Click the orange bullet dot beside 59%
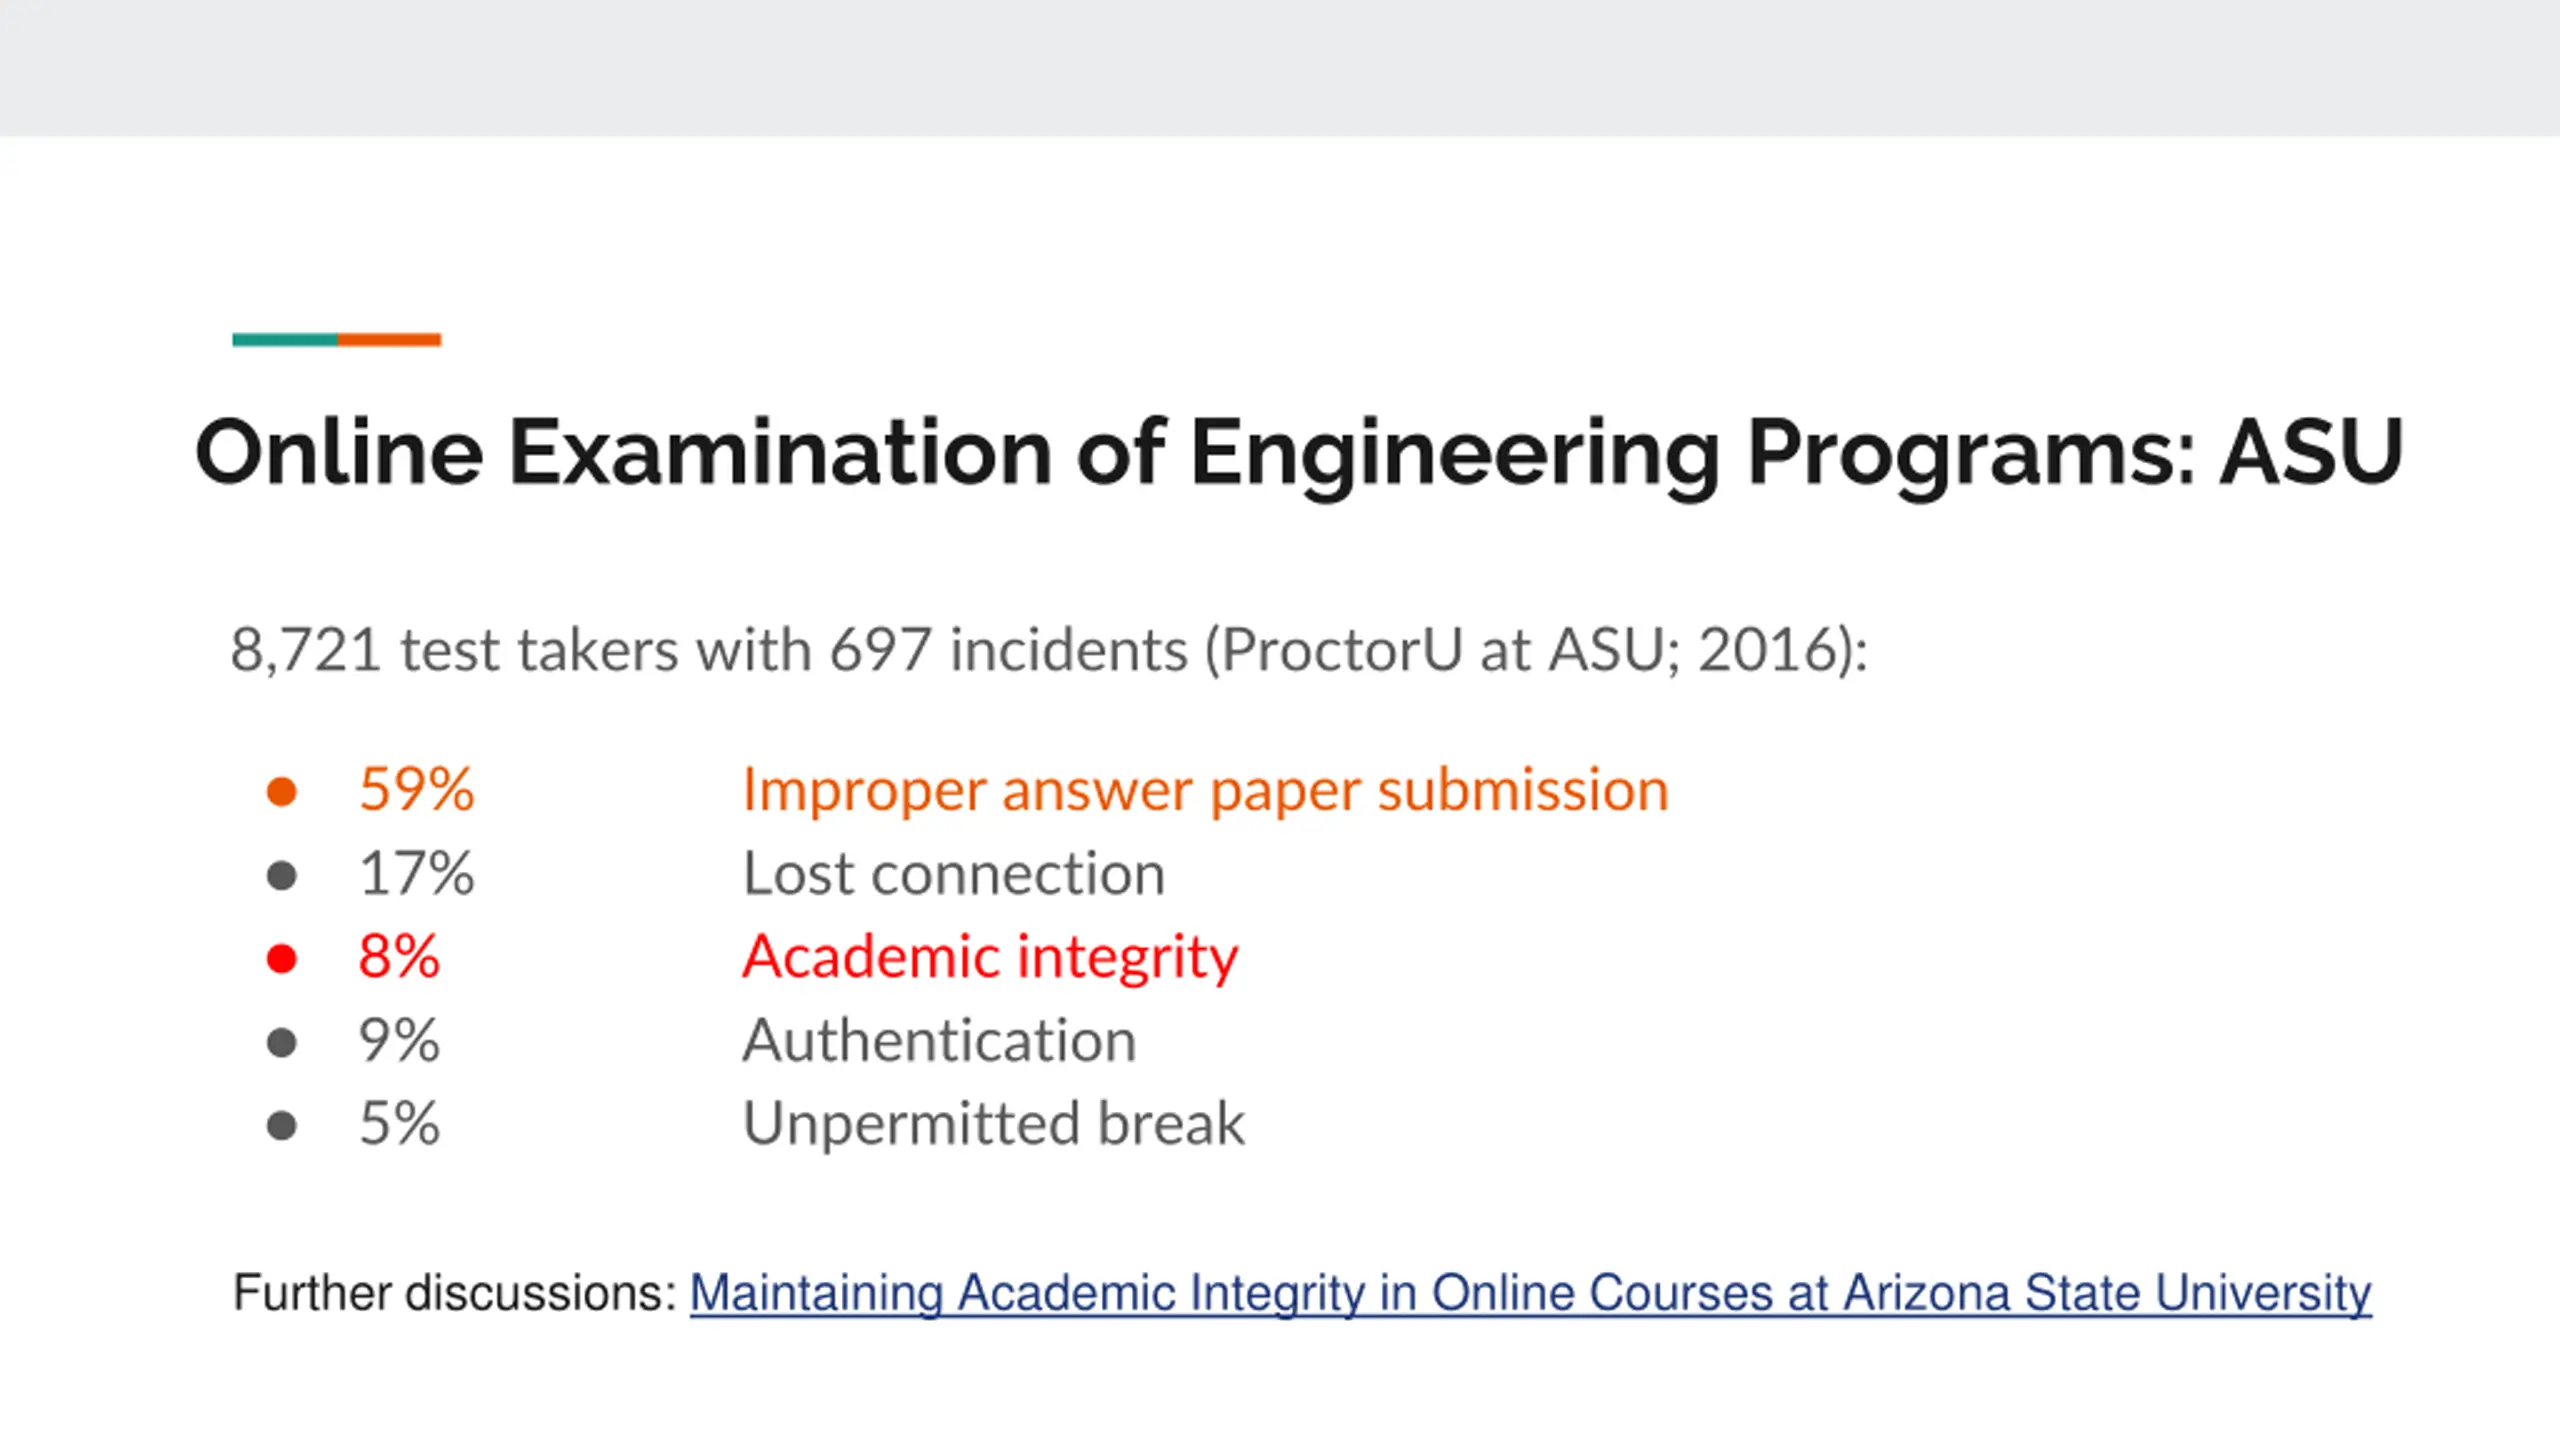The image size is (2560, 1440). click(282, 791)
